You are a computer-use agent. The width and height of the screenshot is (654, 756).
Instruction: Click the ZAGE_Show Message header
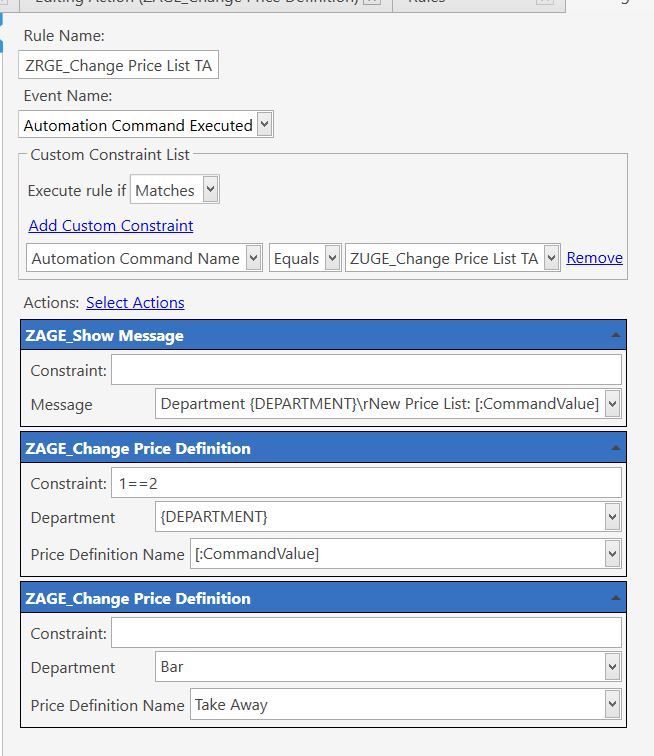pos(323,335)
